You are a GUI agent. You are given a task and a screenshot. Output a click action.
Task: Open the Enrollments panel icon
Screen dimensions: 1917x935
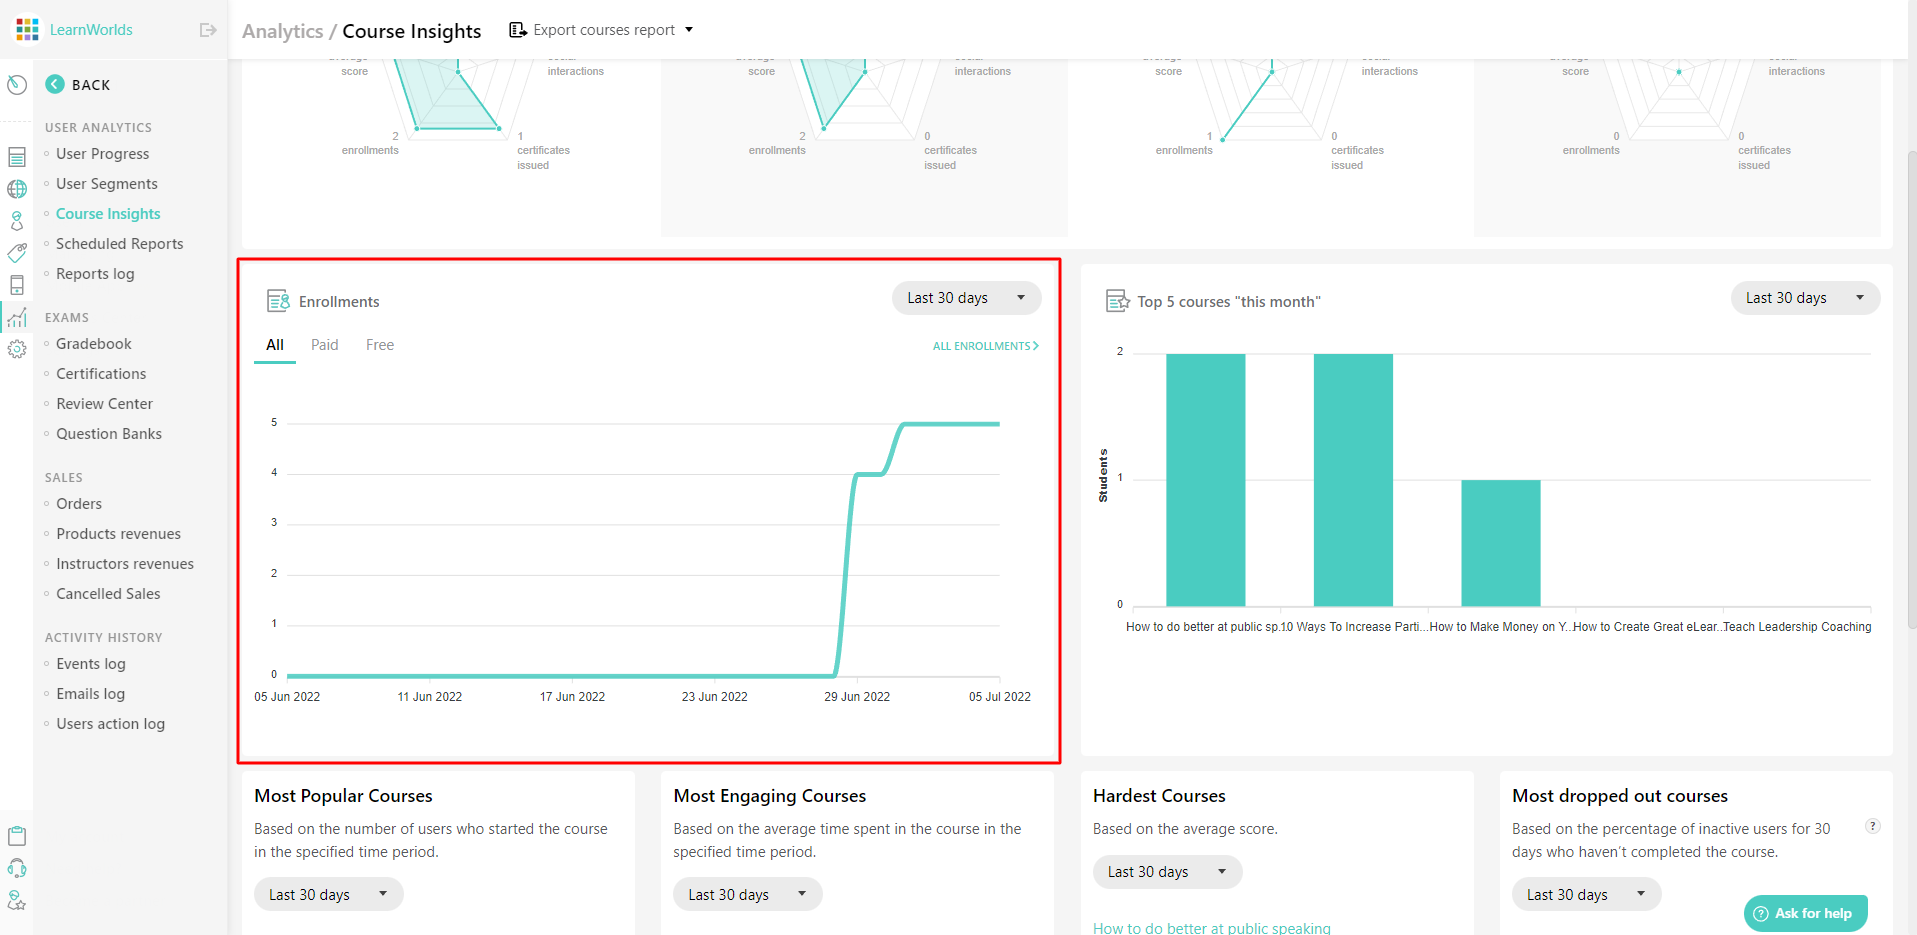(276, 299)
